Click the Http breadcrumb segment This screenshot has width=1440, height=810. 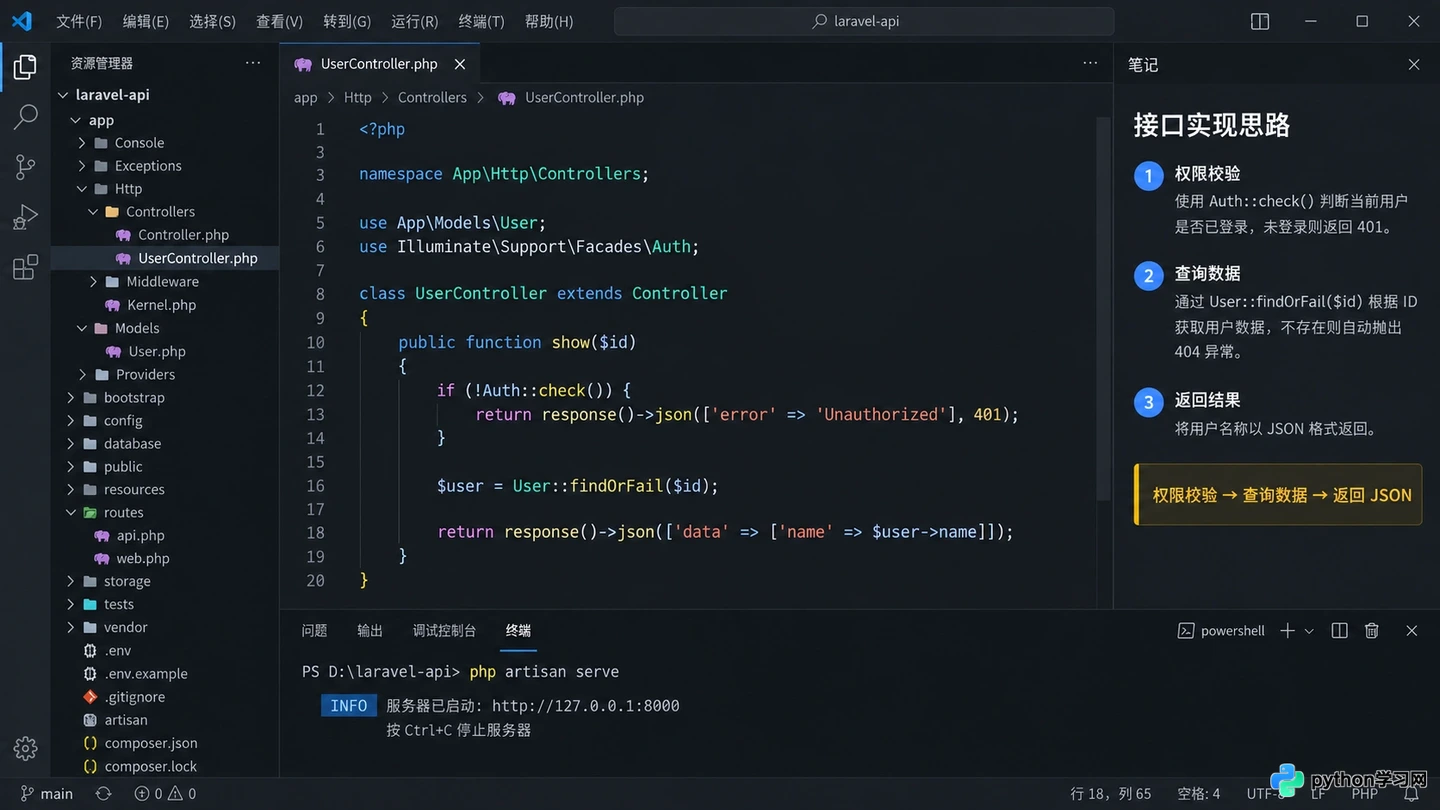357,98
